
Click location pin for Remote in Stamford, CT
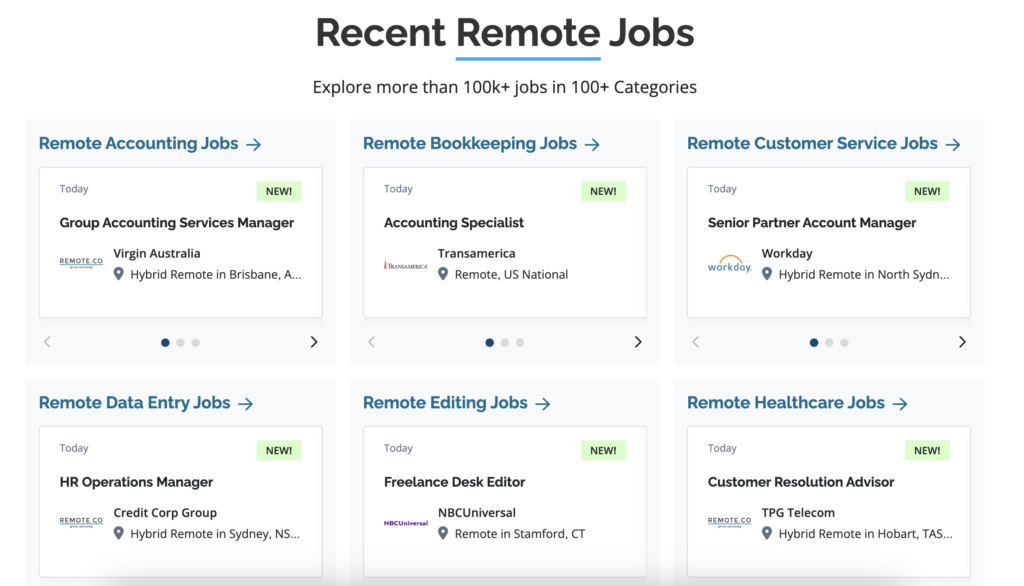coord(443,533)
